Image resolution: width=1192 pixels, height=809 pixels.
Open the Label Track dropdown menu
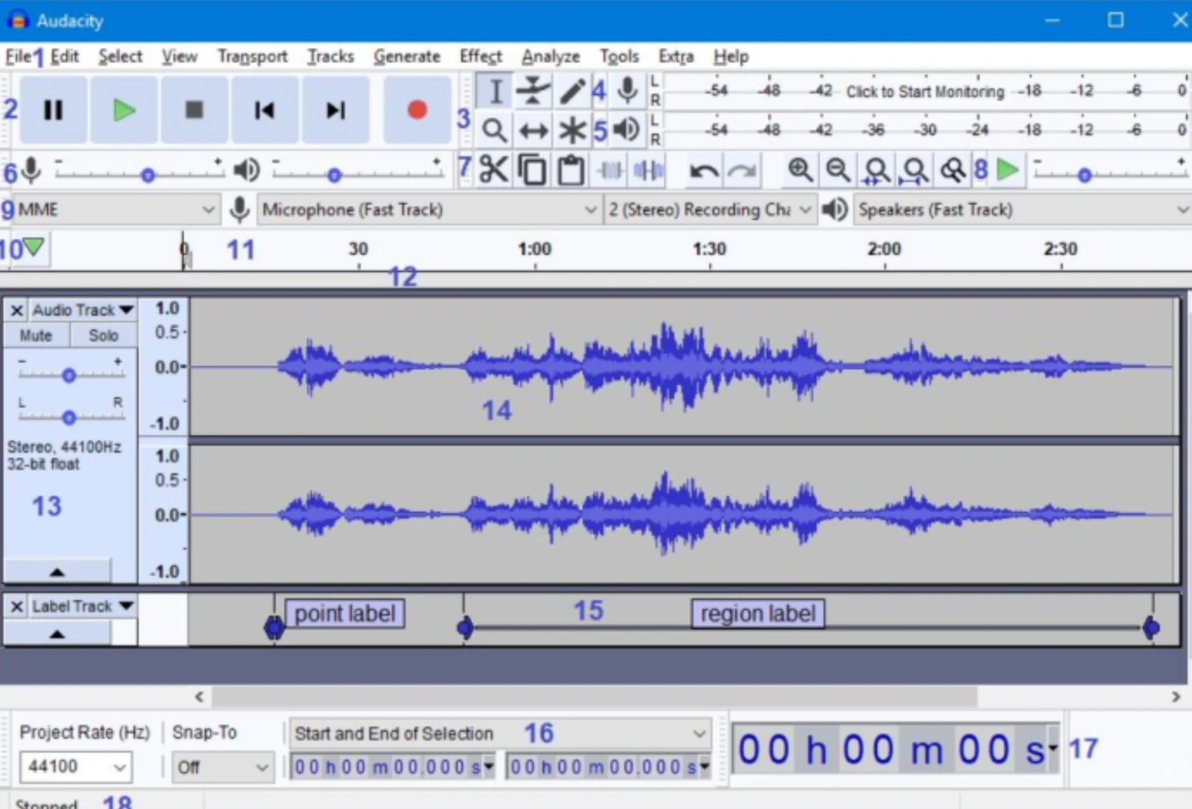click(x=83, y=606)
